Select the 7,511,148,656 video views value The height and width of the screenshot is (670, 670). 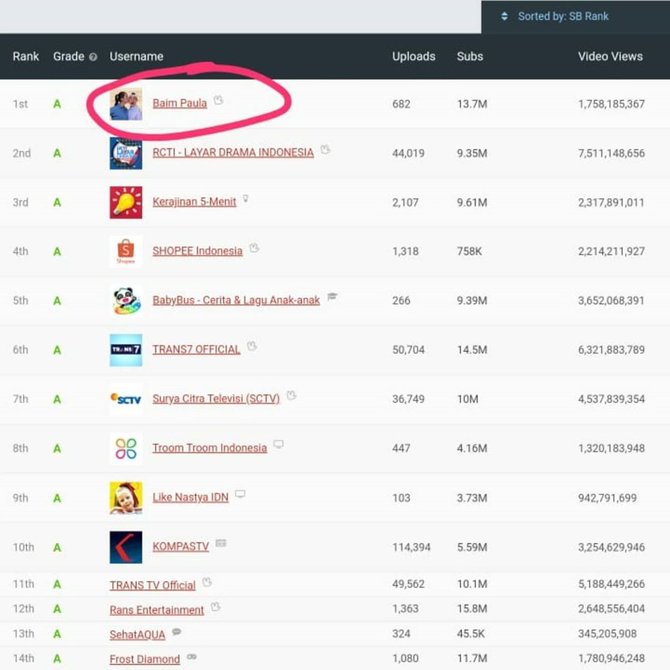[x=611, y=153]
